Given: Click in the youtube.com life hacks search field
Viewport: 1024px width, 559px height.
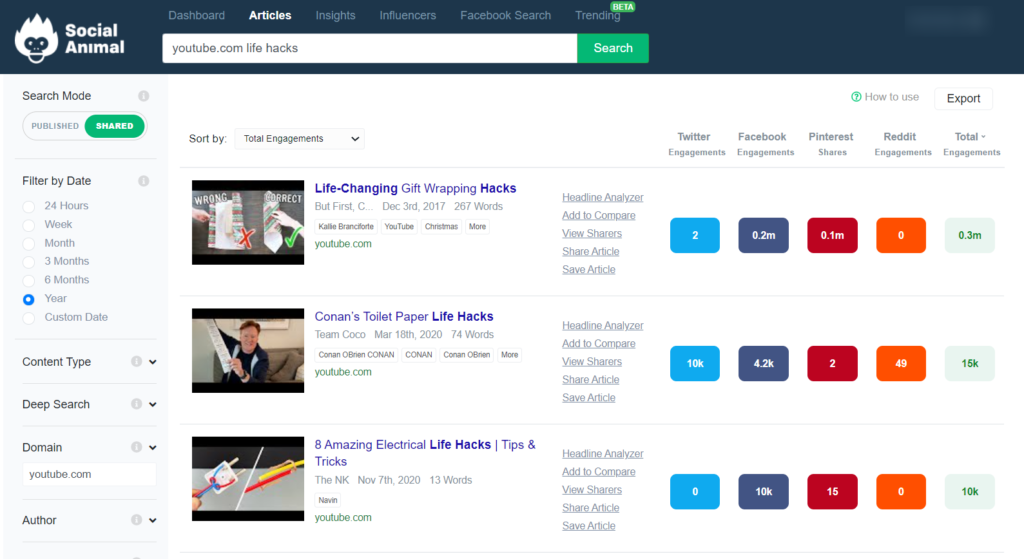Looking at the screenshot, I should (370, 48).
